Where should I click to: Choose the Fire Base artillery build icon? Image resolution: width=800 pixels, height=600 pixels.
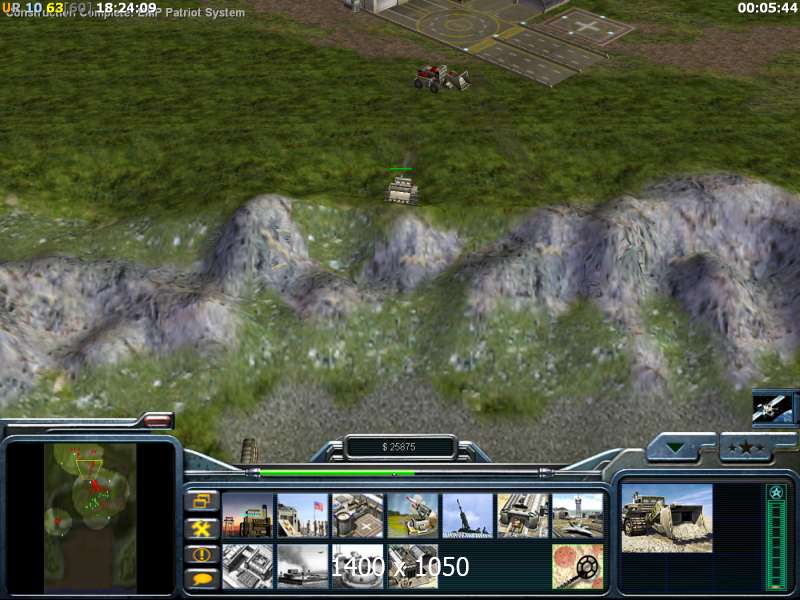[468, 515]
